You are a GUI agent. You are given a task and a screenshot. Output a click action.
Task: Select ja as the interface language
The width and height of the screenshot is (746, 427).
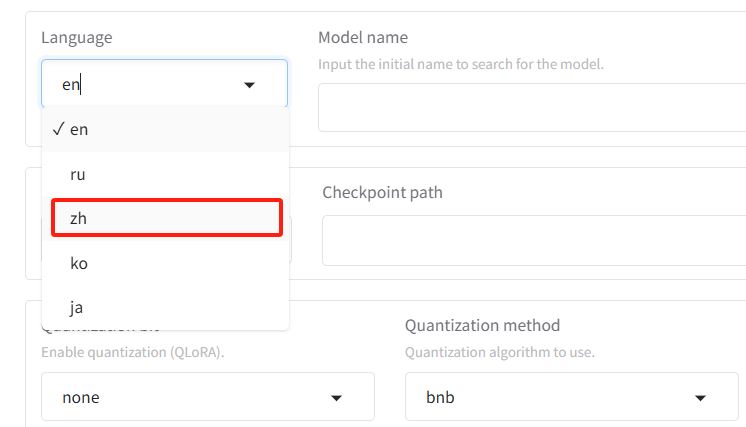click(x=165, y=308)
